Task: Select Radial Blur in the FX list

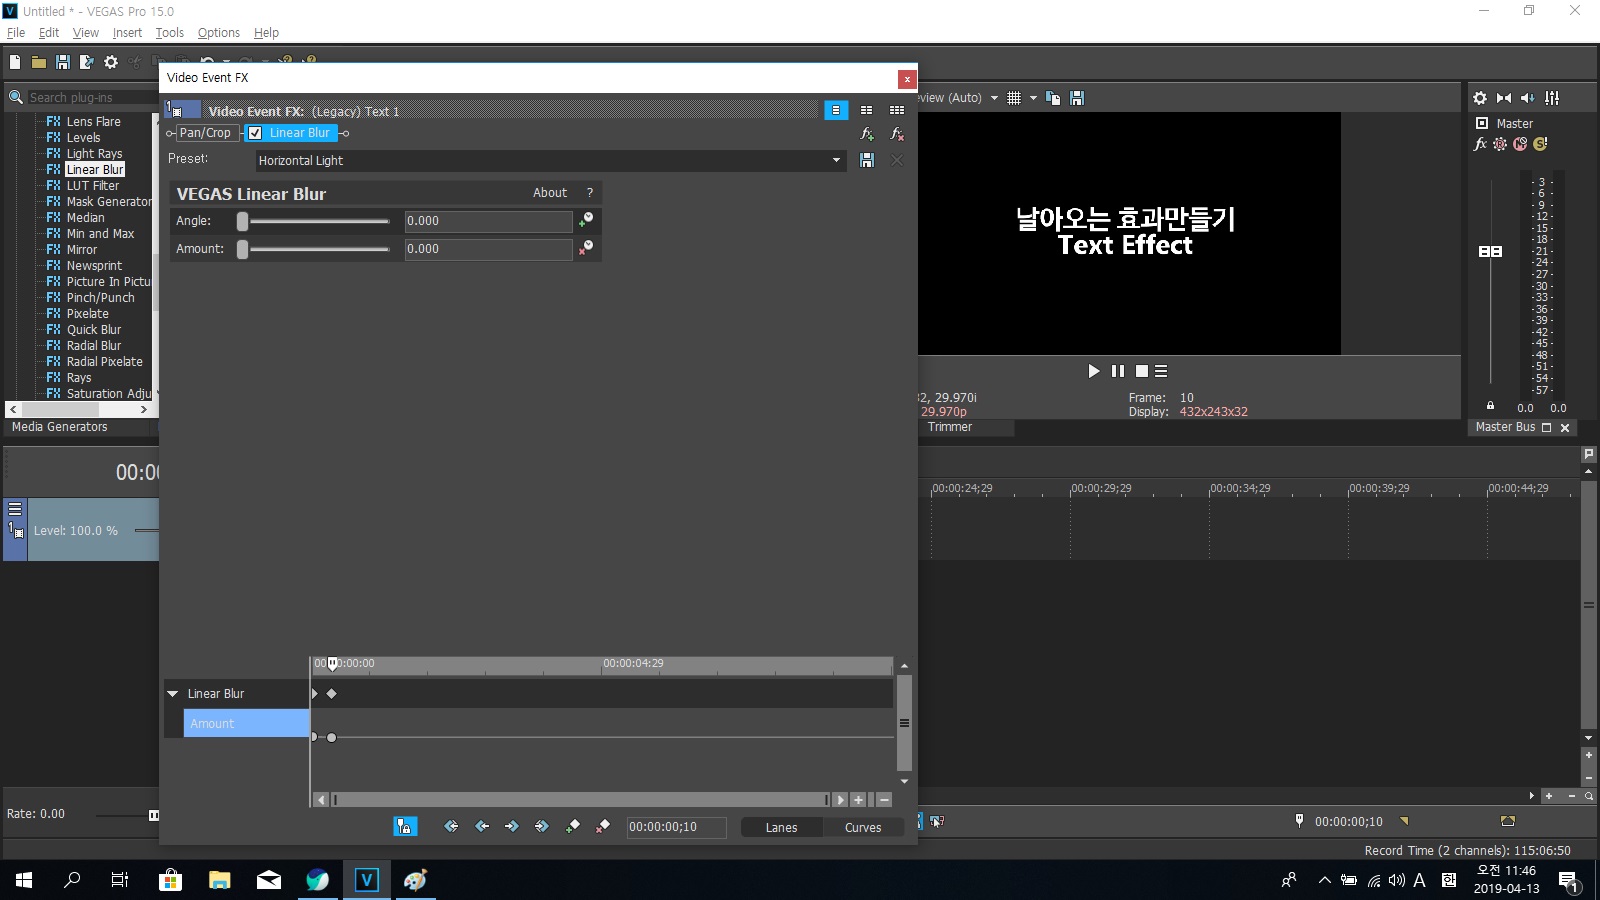Action: click(x=93, y=346)
